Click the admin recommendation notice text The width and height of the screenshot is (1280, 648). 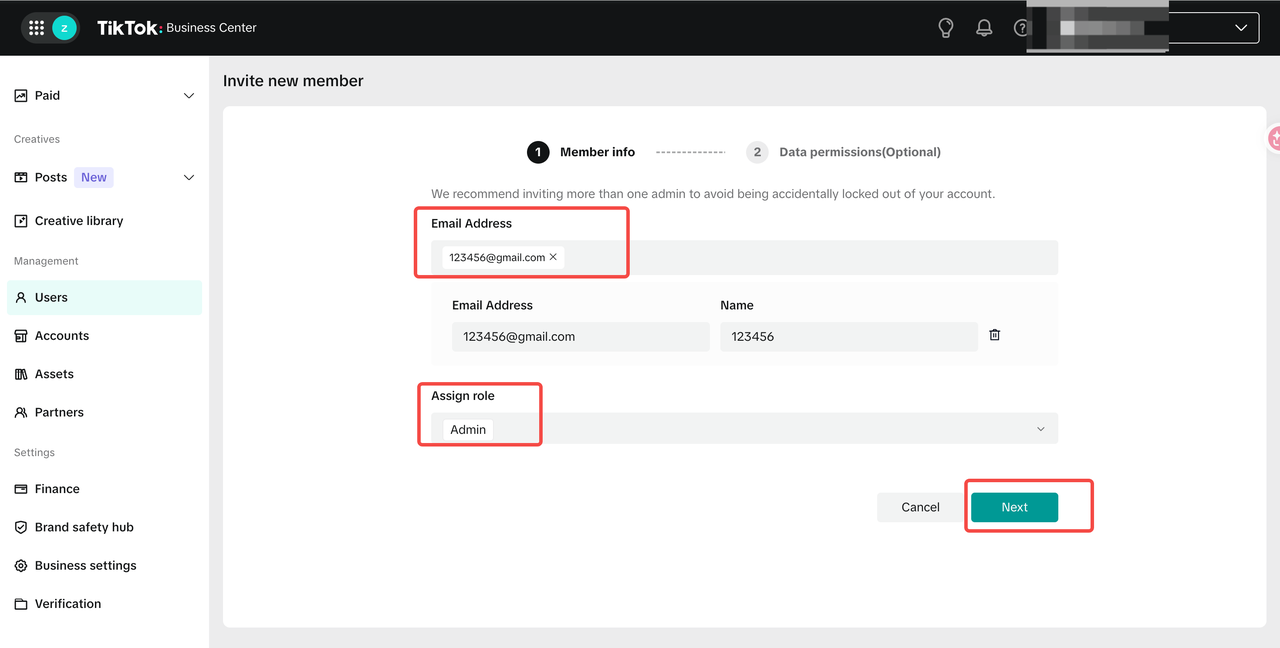(713, 194)
